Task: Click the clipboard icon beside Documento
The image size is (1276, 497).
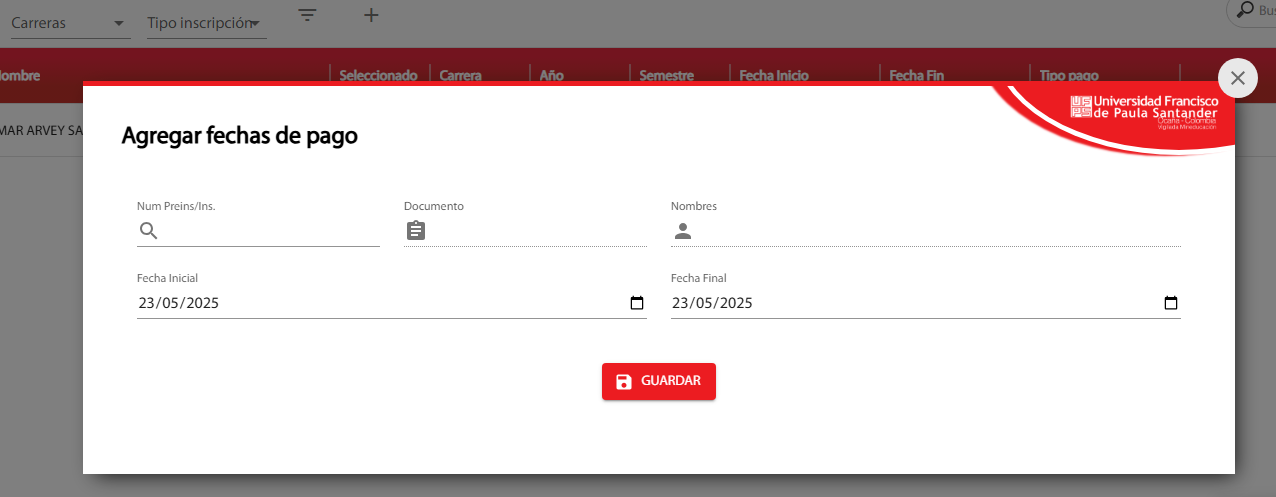Action: (x=416, y=231)
